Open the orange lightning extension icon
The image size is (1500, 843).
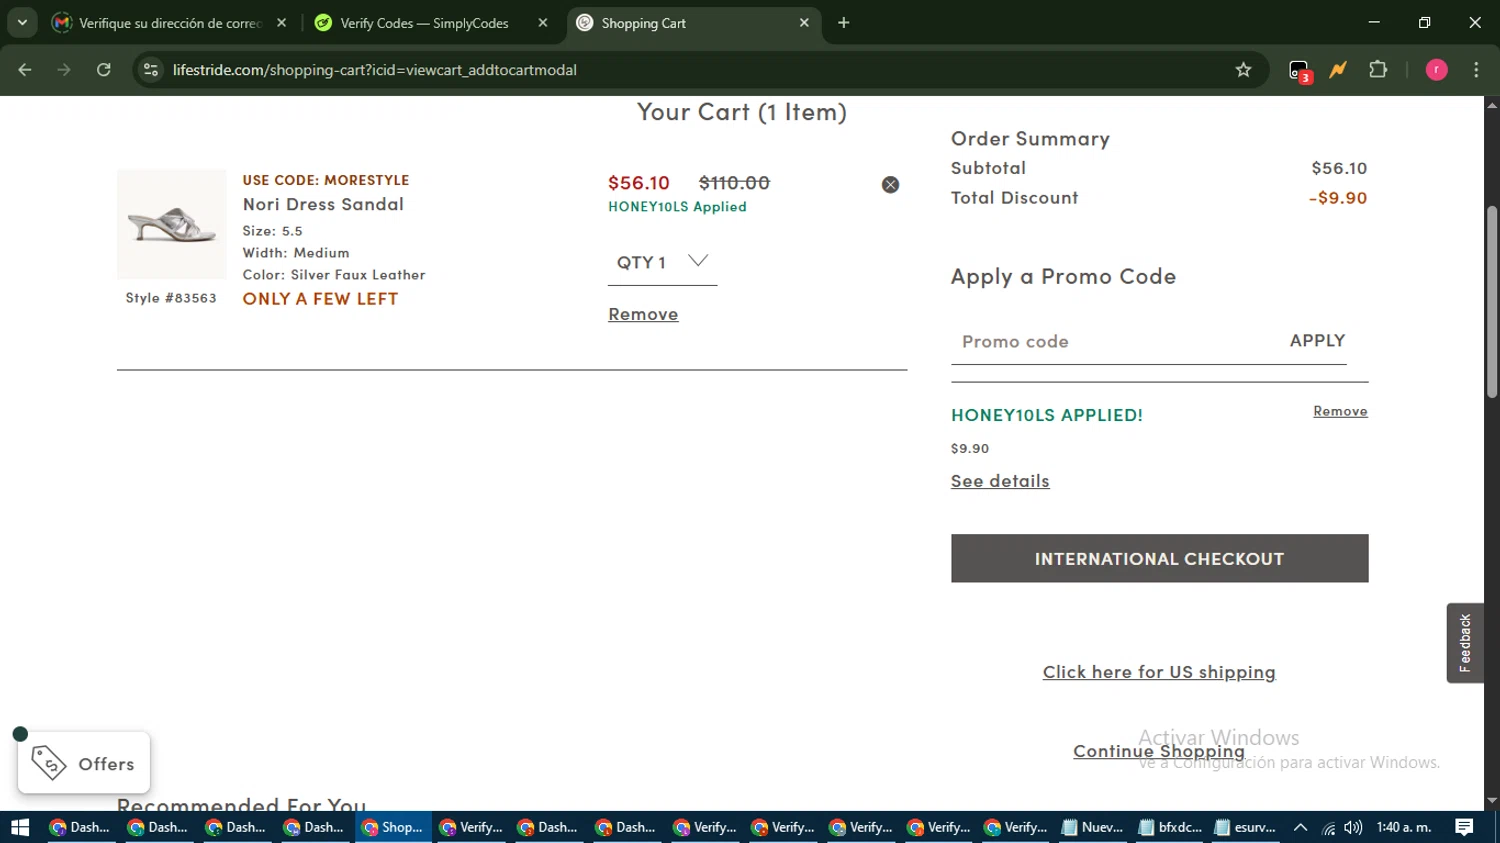(1338, 70)
